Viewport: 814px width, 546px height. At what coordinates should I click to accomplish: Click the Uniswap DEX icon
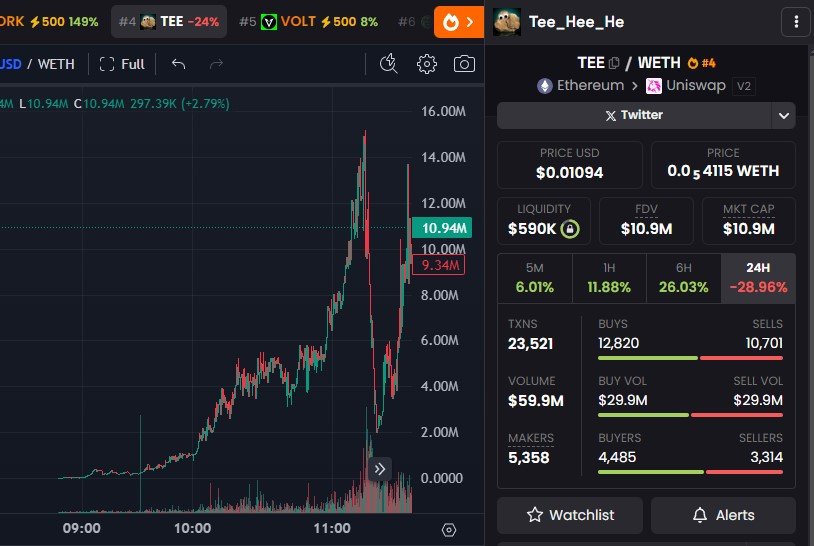[x=653, y=86]
